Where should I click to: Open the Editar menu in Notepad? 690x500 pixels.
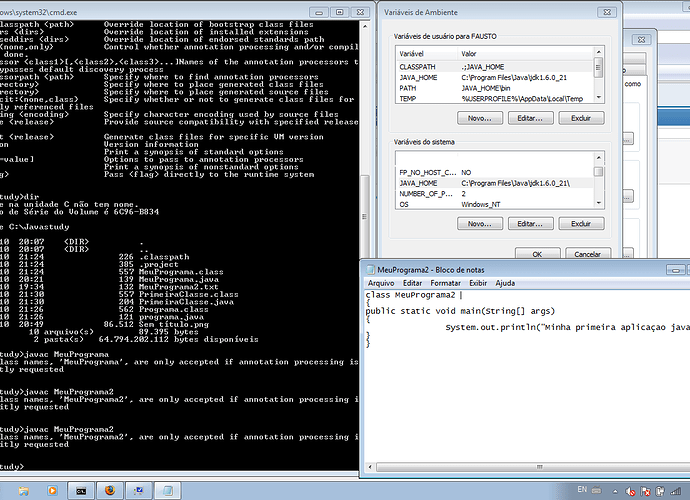pos(412,283)
